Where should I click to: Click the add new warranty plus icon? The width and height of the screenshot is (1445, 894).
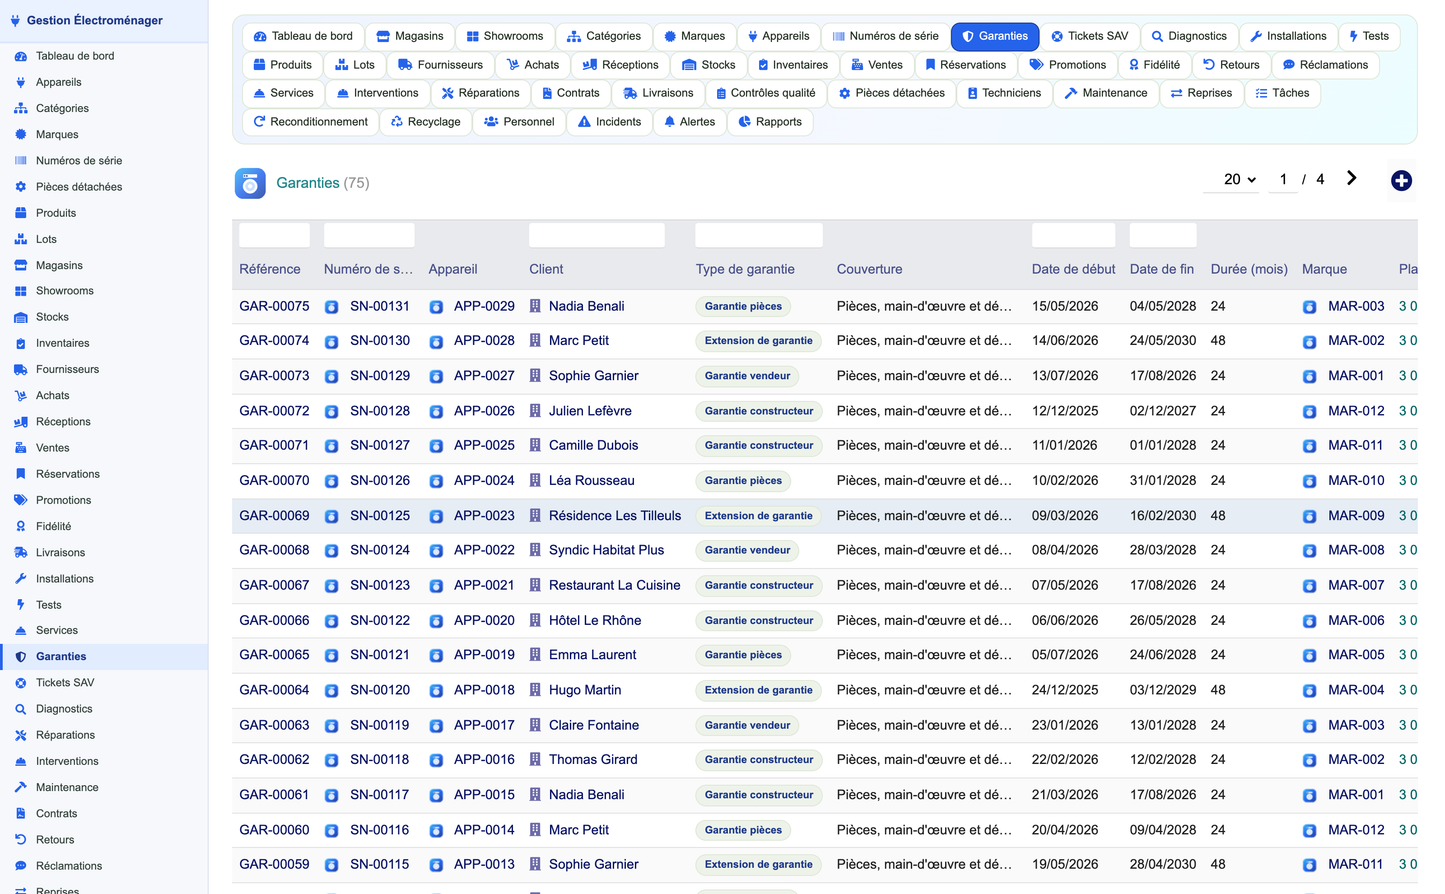(1401, 180)
